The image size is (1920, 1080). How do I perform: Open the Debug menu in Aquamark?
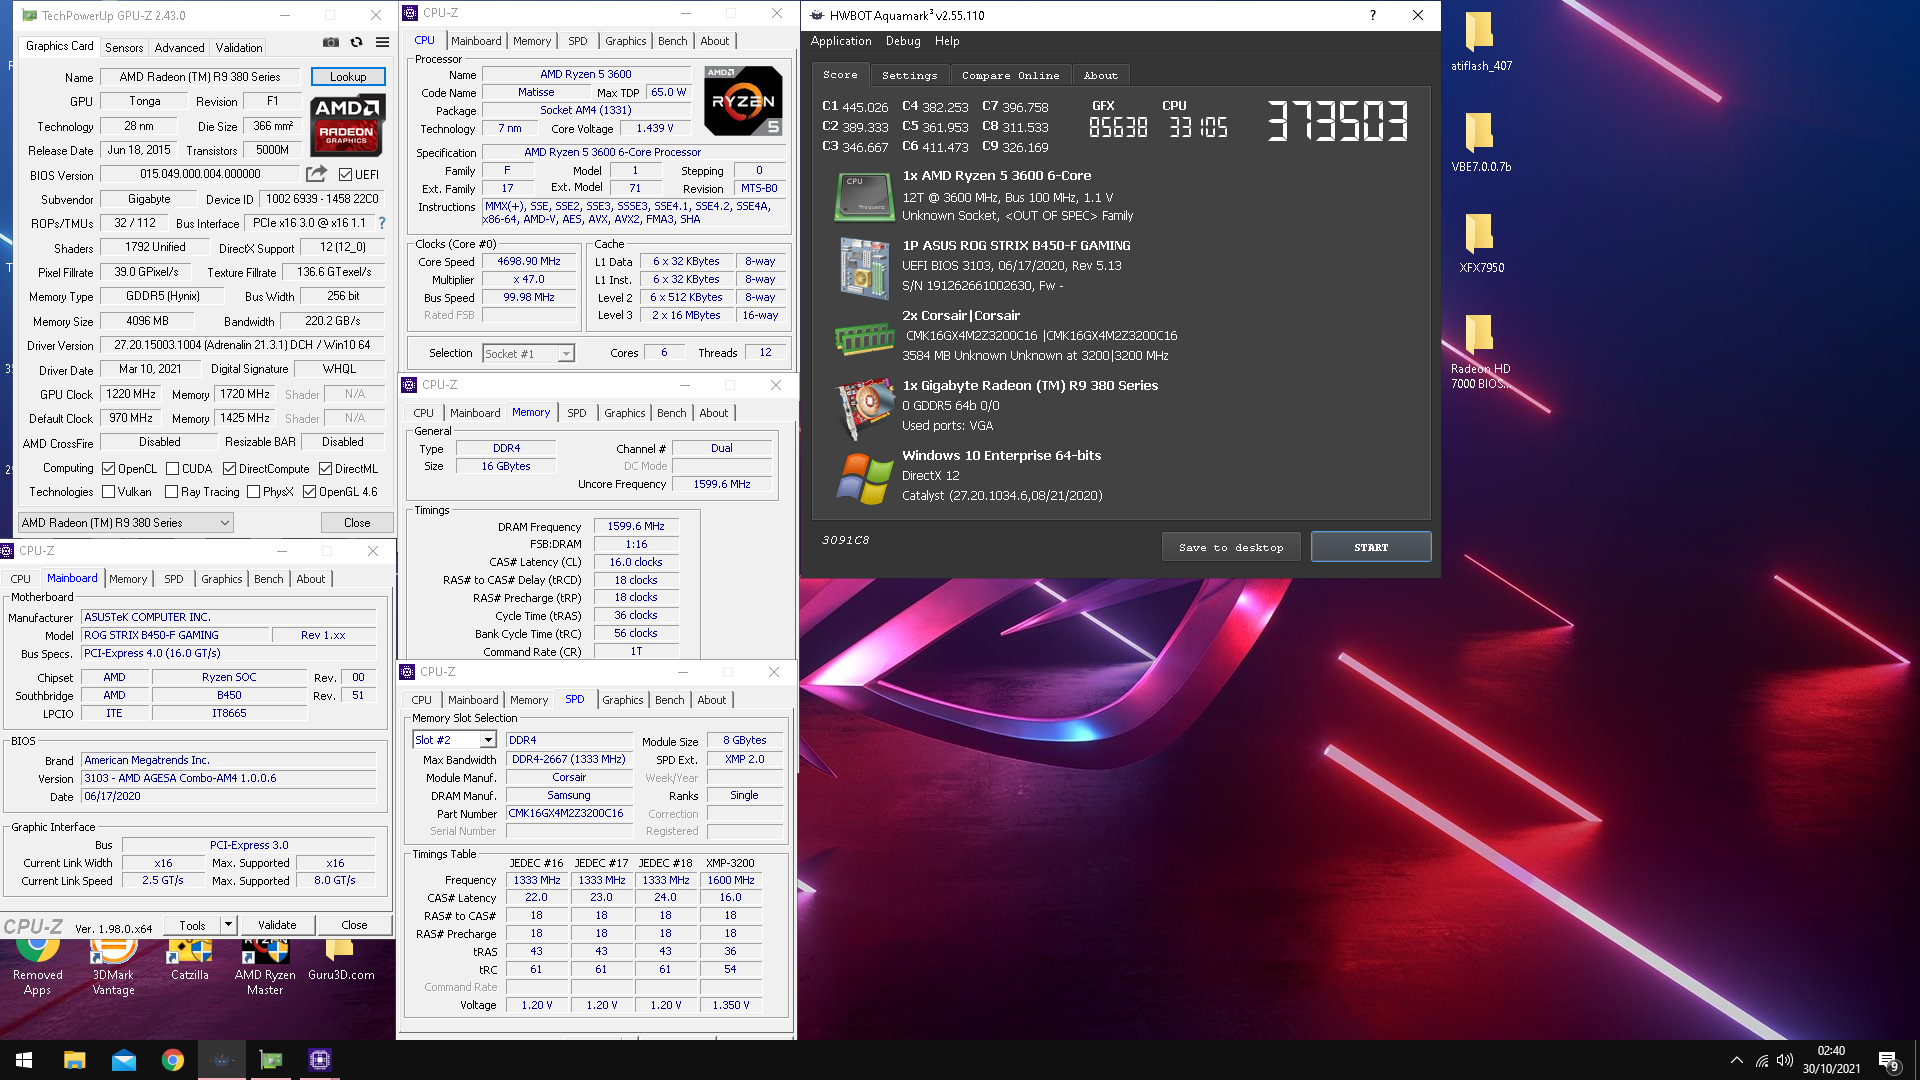(x=902, y=41)
